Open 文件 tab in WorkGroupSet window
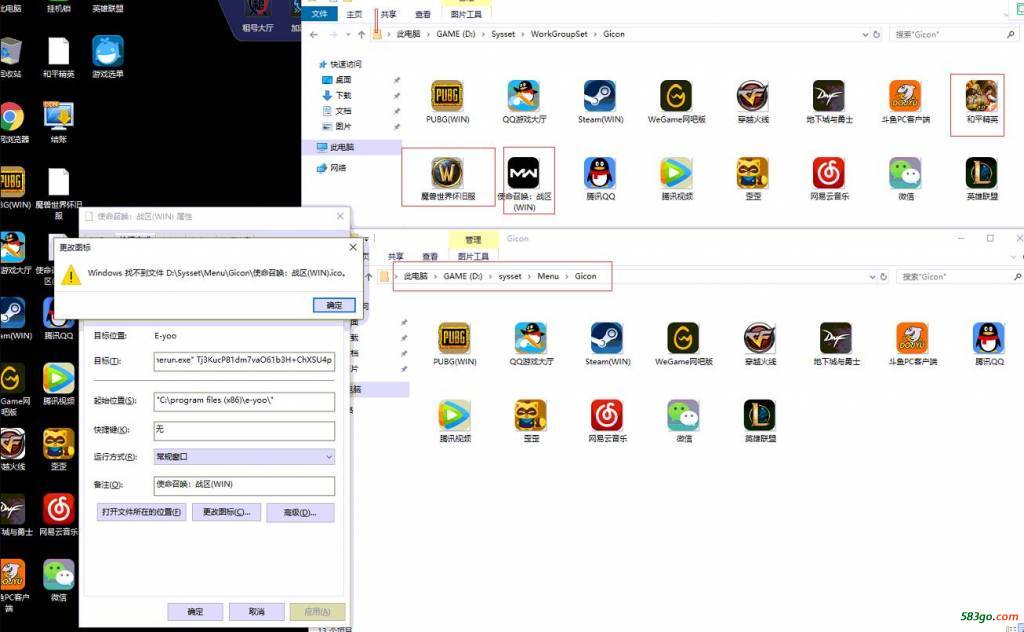Viewport: 1024px width, 632px height. pyautogui.click(x=319, y=14)
